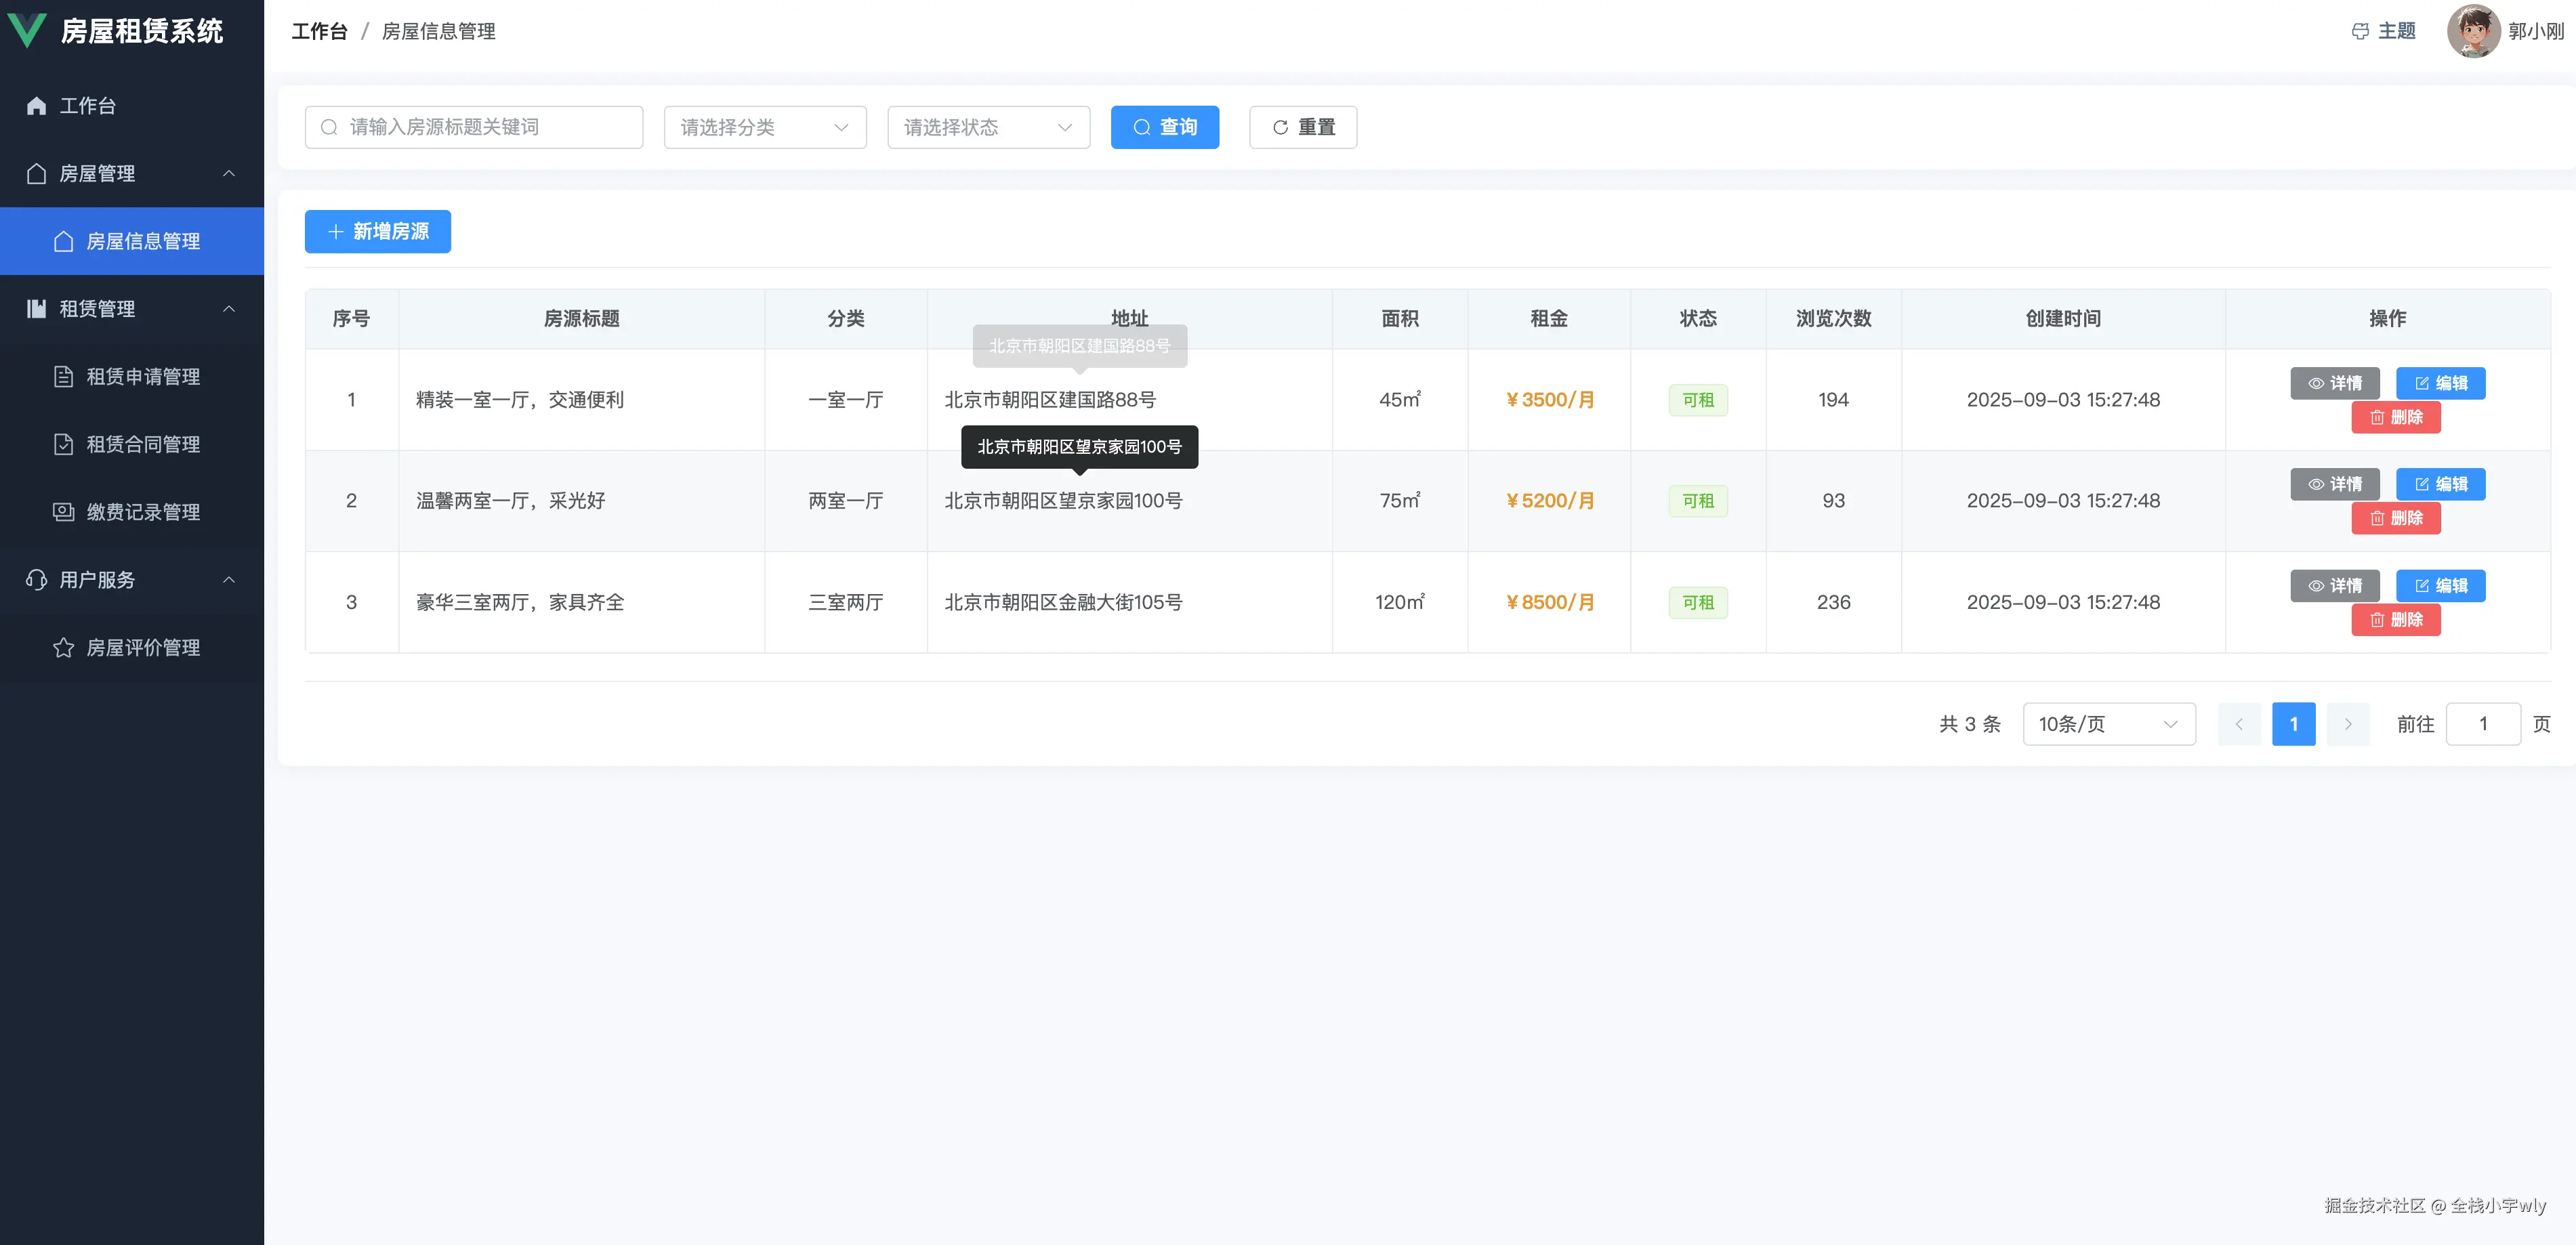
Task: Click the 主题 theme icon in header
Action: [2360, 31]
